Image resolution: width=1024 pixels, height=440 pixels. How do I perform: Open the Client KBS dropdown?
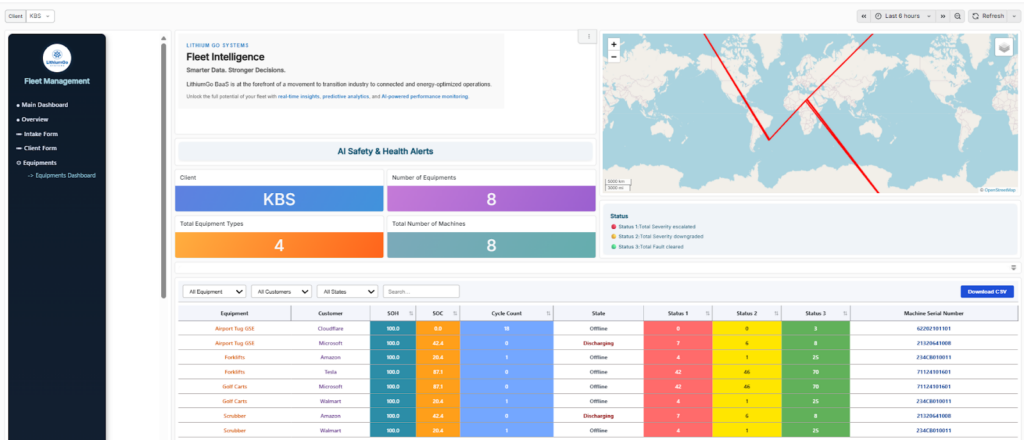41,16
